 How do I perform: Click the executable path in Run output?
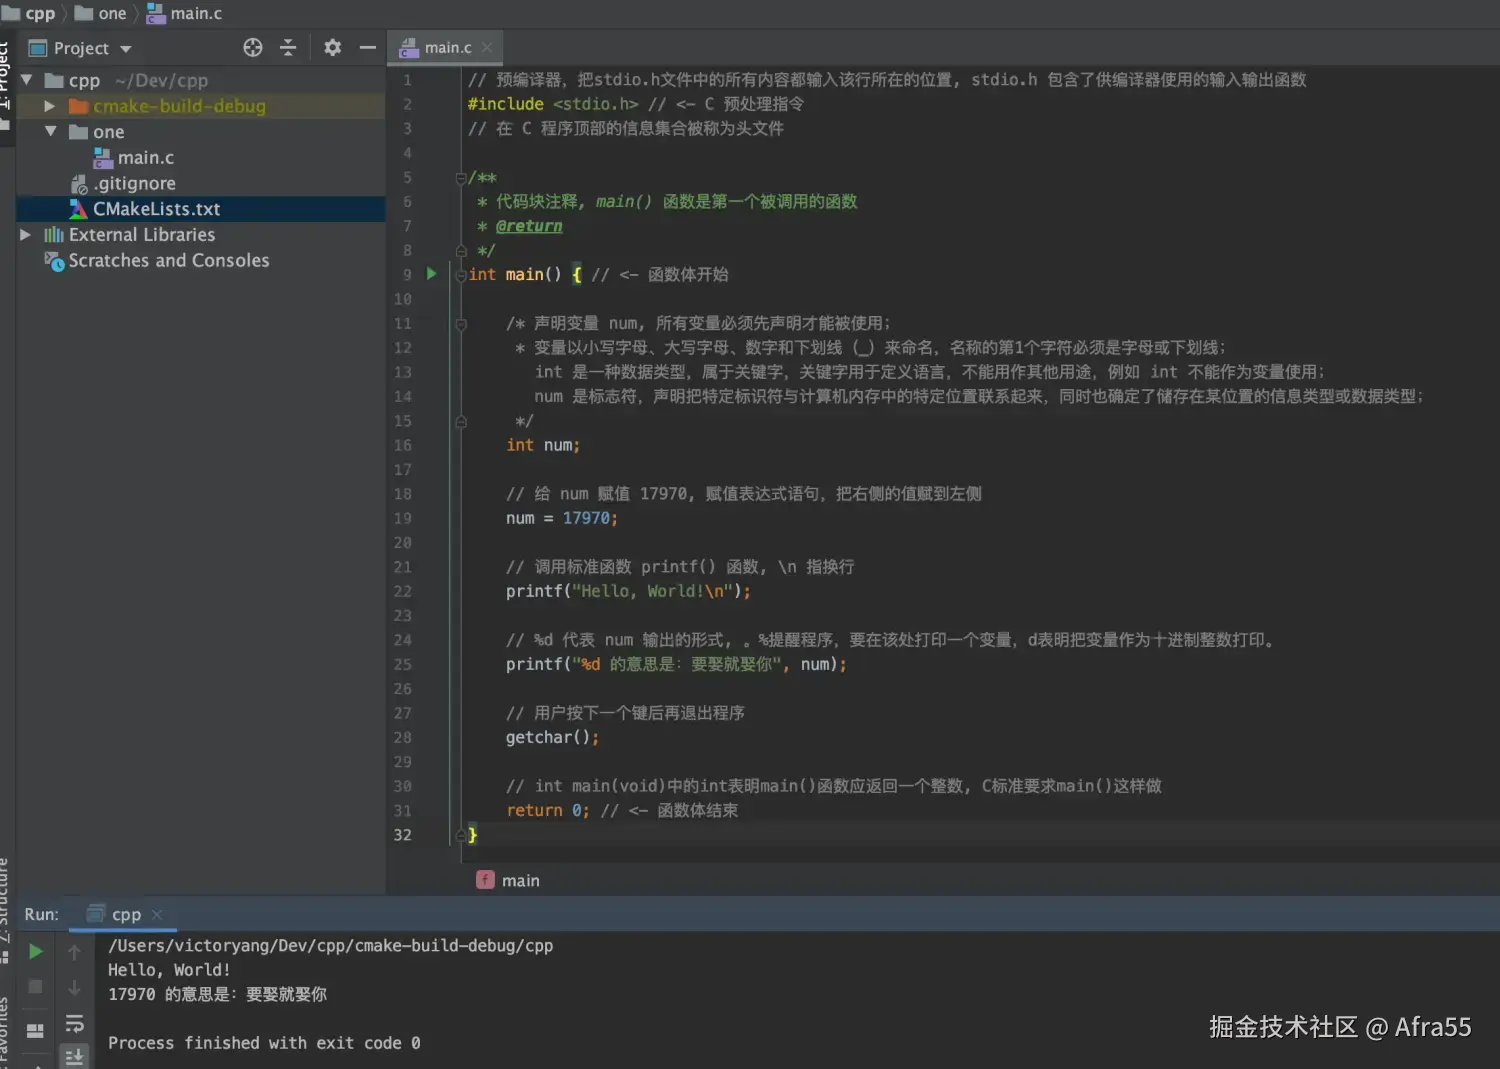tap(330, 945)
